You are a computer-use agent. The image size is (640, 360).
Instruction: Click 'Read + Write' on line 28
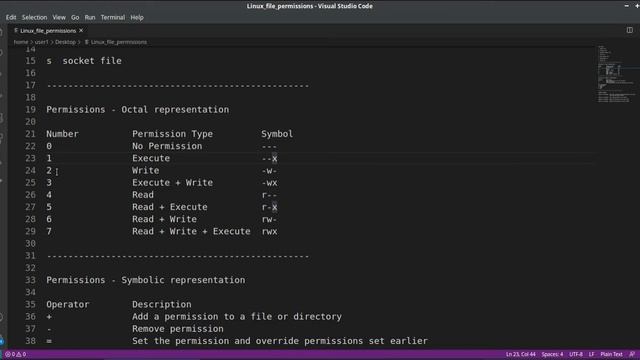point(164,219)
